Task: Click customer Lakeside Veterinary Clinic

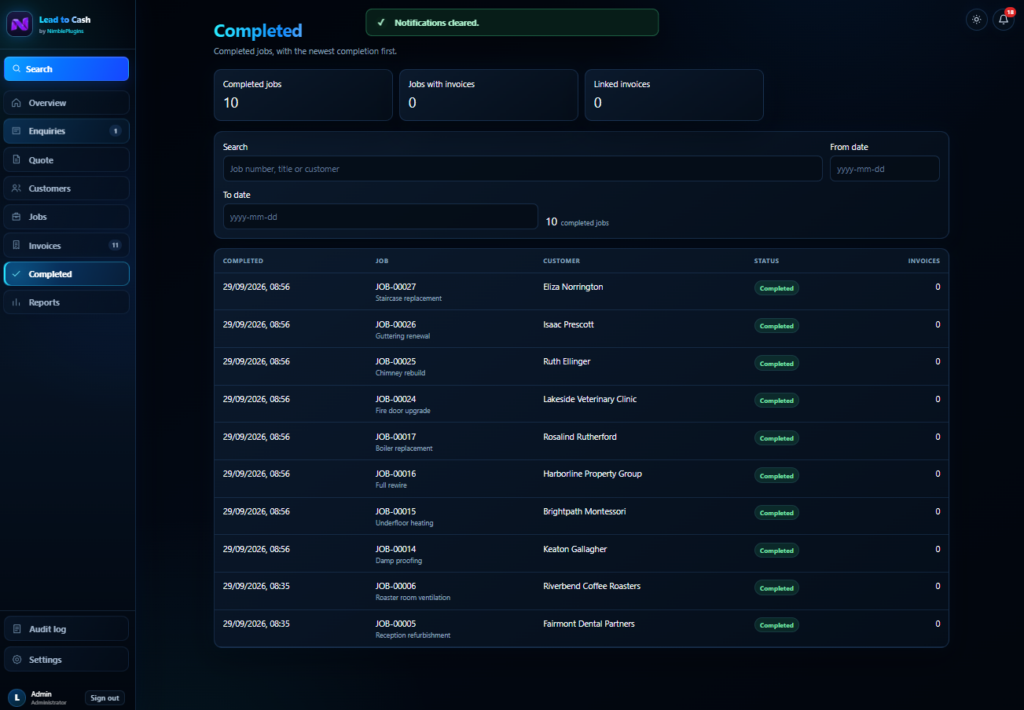Action: (x=589, y=399)
